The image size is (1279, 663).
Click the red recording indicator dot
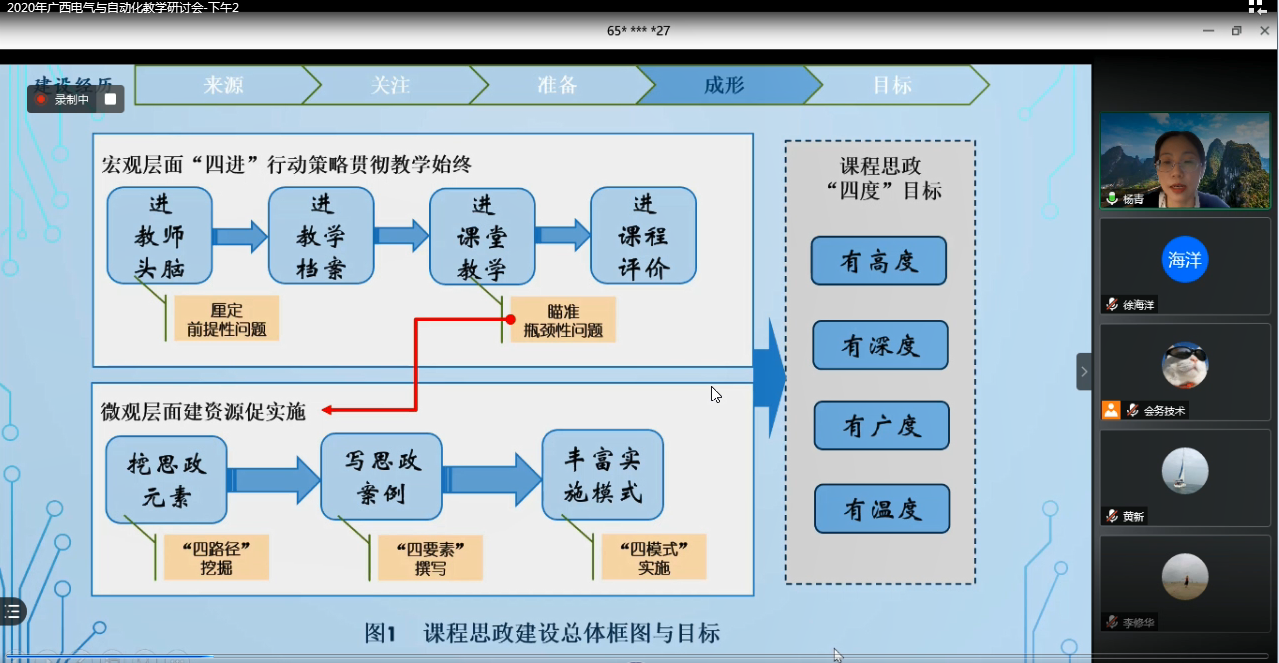[41, 99]
